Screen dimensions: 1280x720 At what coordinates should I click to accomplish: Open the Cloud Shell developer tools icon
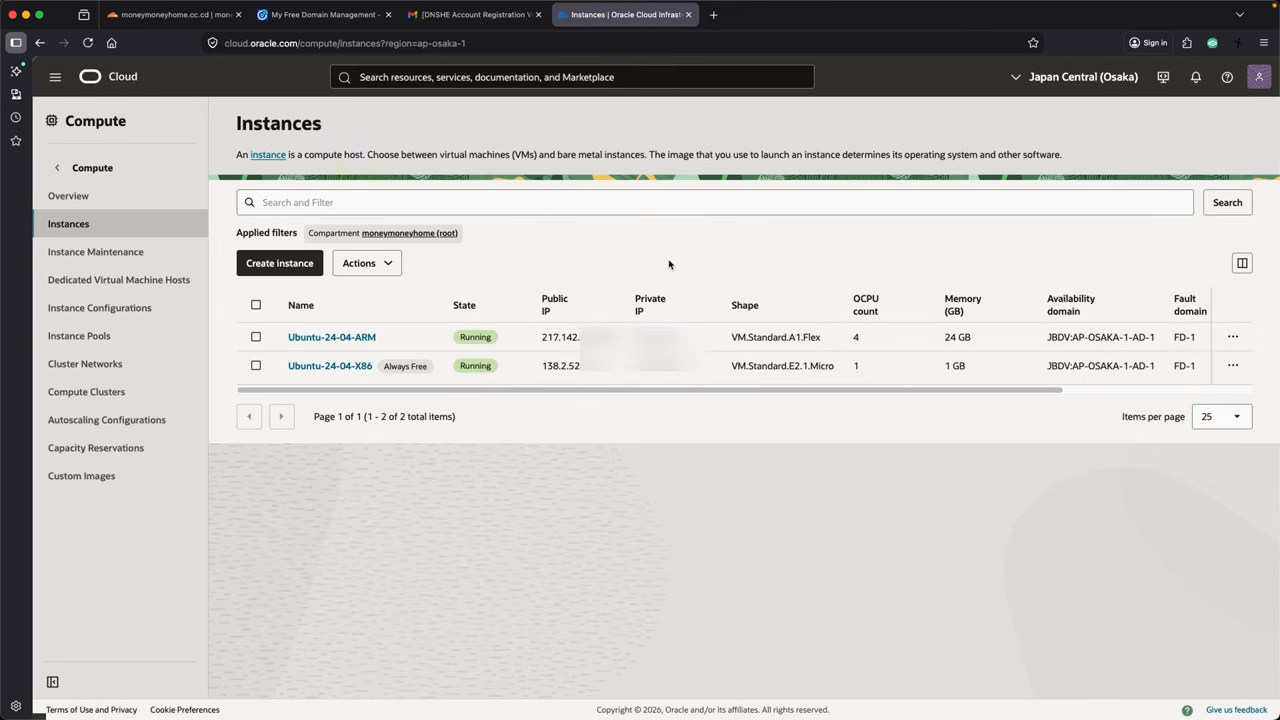pyautogui.click(x=1163, y=77)
